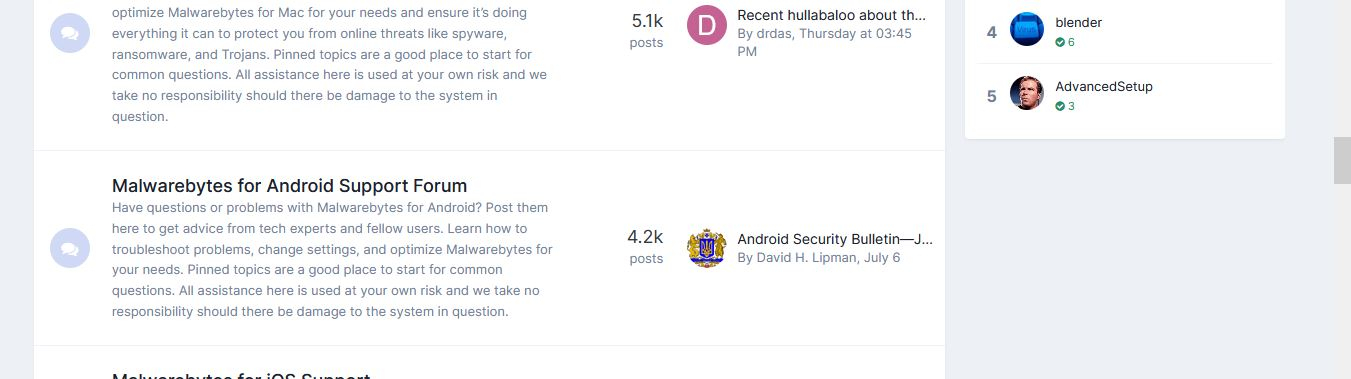Open blender's username in the leaderboard

[x=1078, y=23]
